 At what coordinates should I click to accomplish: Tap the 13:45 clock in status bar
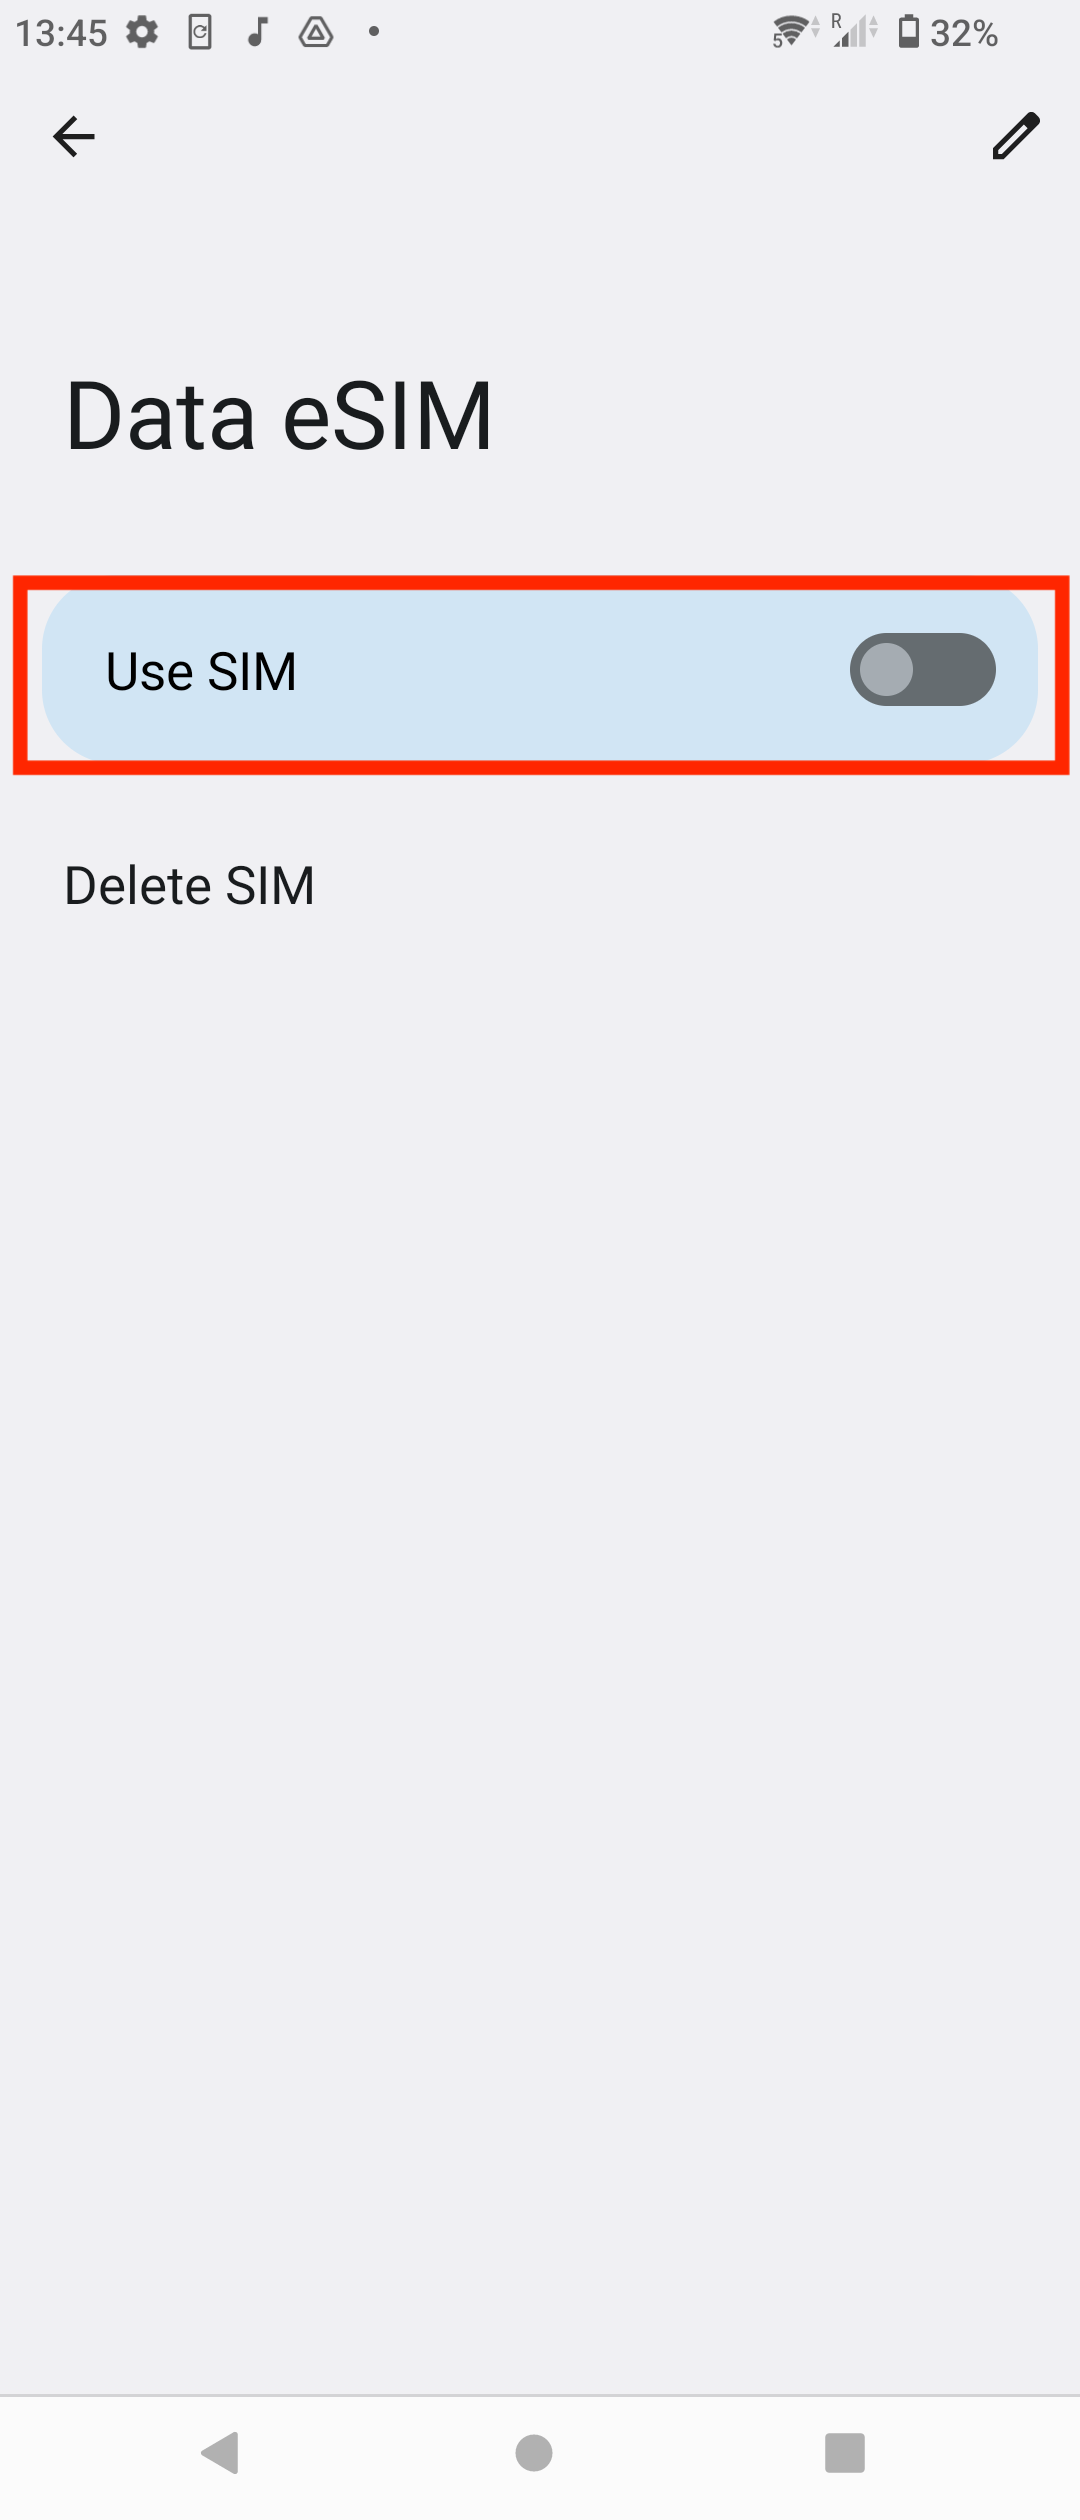click(61, 33)
